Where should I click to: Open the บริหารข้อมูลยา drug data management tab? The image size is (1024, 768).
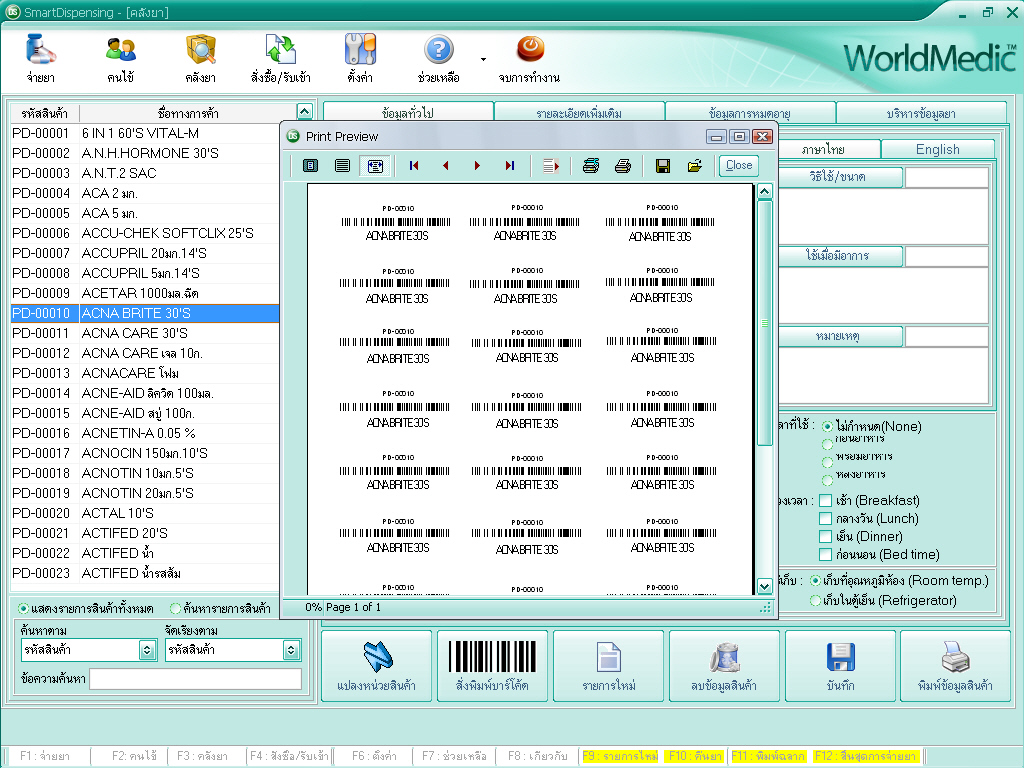coord(921,112)
